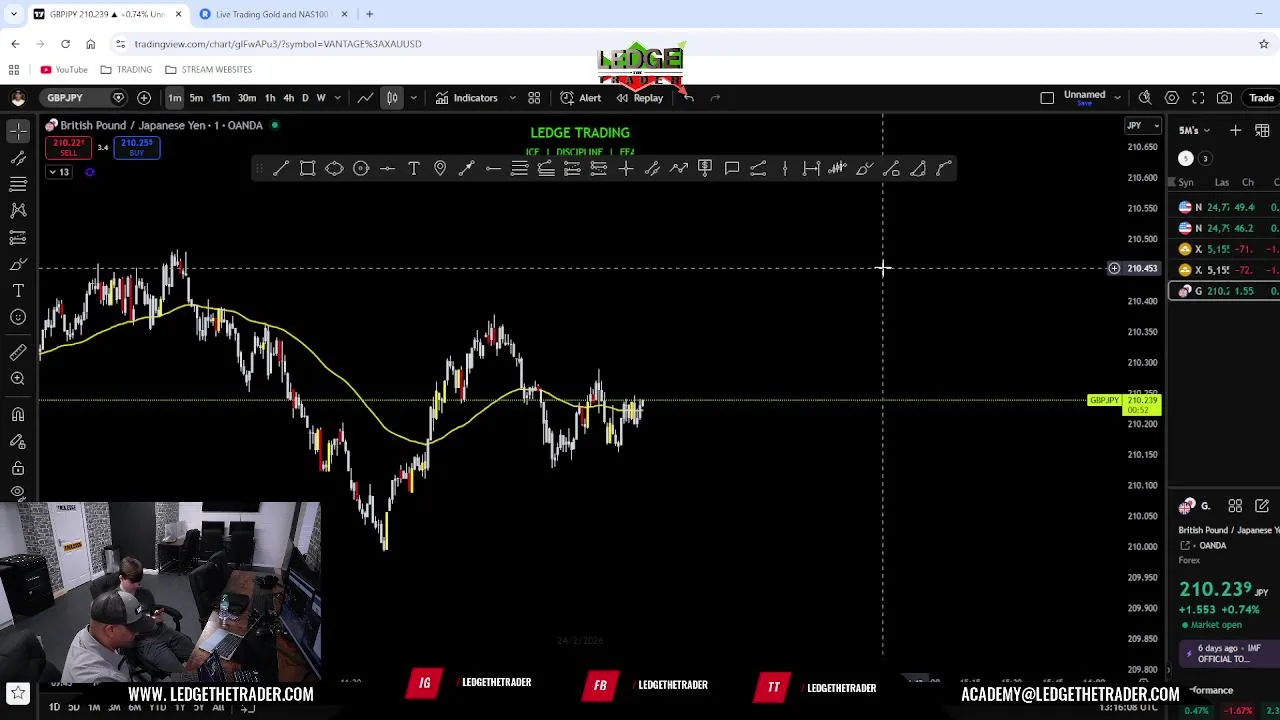The width and height of the screenshot is (1280, 720).
Task: Click the 210.22 SELL button
Action: tap(69, 147)
